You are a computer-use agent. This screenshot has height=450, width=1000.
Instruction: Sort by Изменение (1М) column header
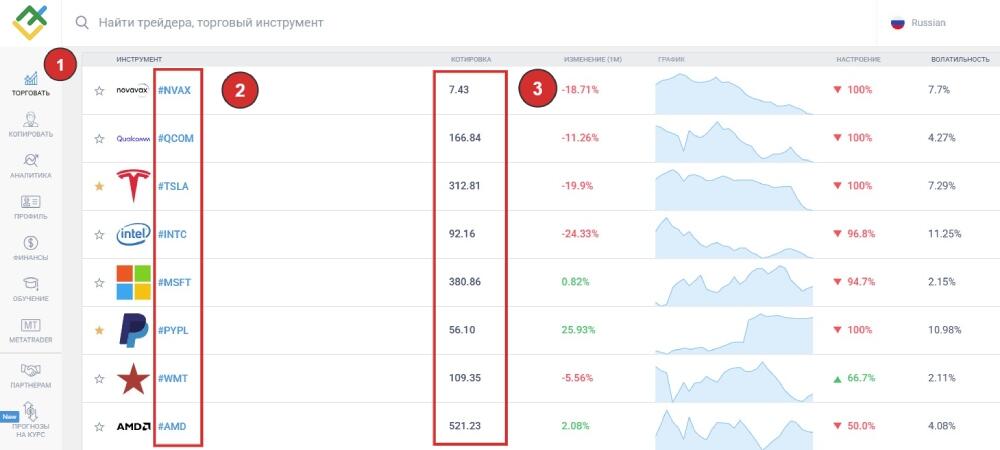coord(592,59)
